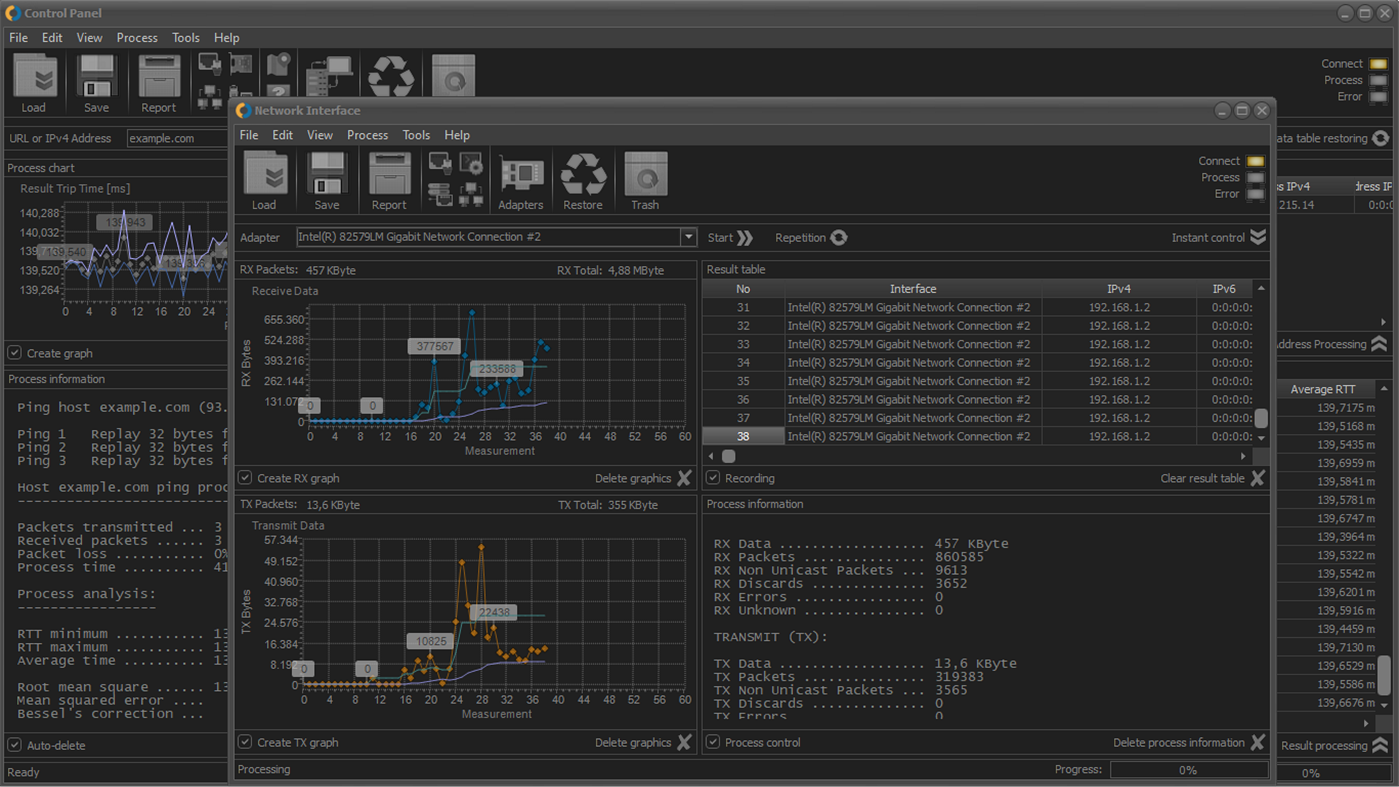Clear result table using X icon
The height and width of the screenshot is (787, 1399).
coord(1257,478)
